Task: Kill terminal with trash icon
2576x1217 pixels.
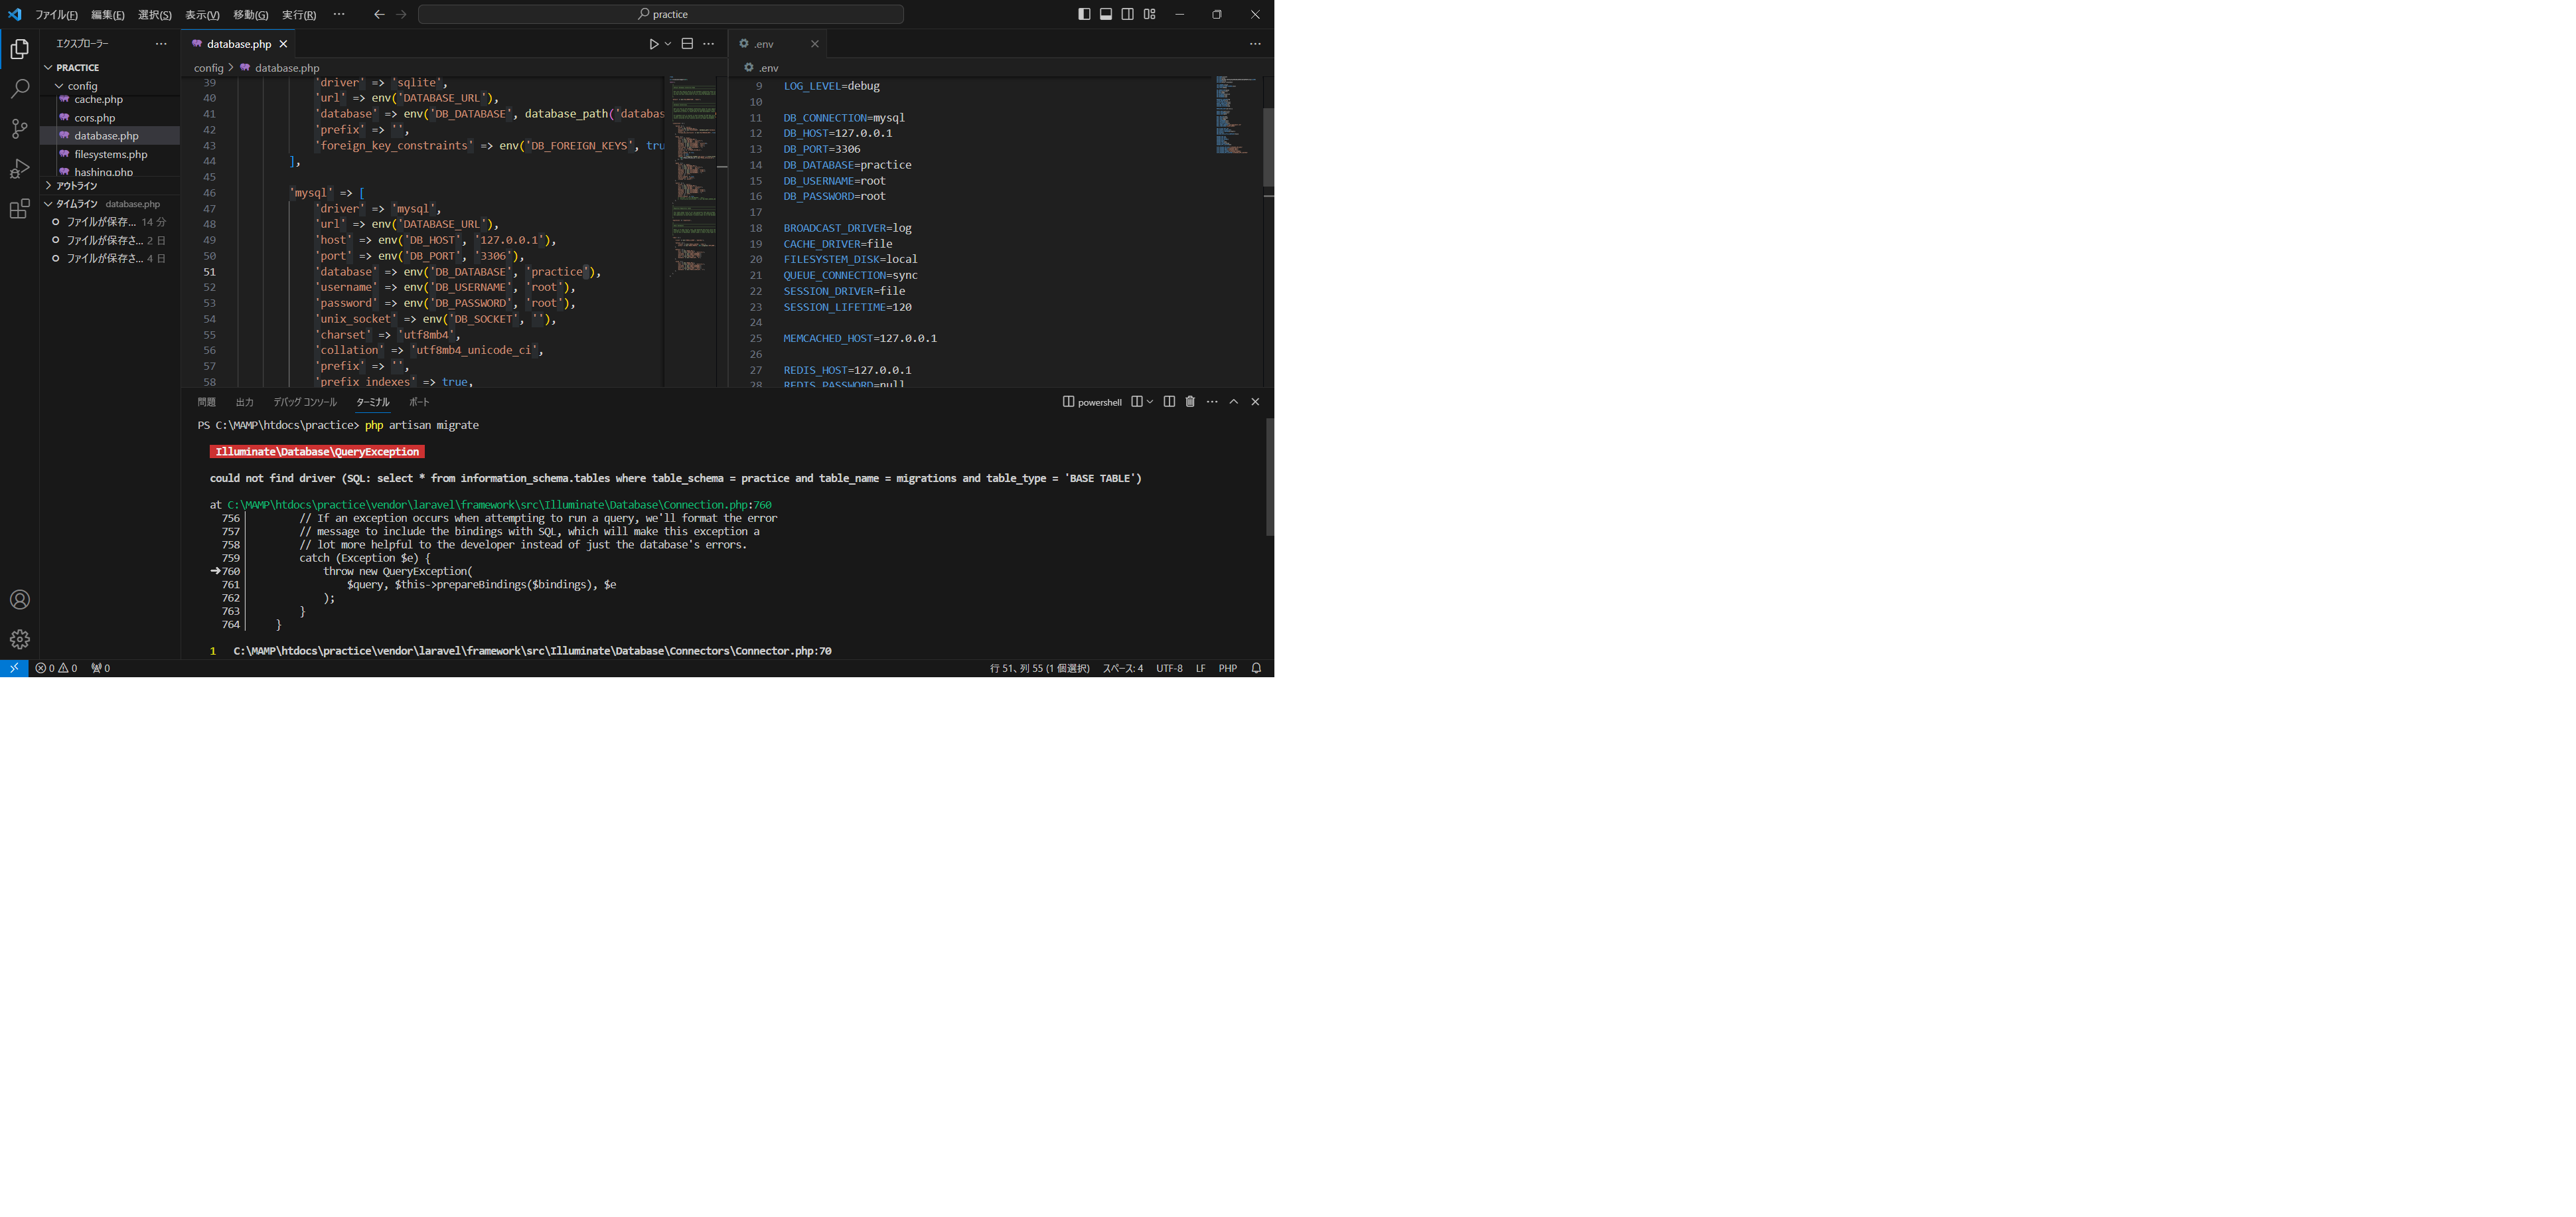Action: pyautogui.click(x=1190, y=402)
